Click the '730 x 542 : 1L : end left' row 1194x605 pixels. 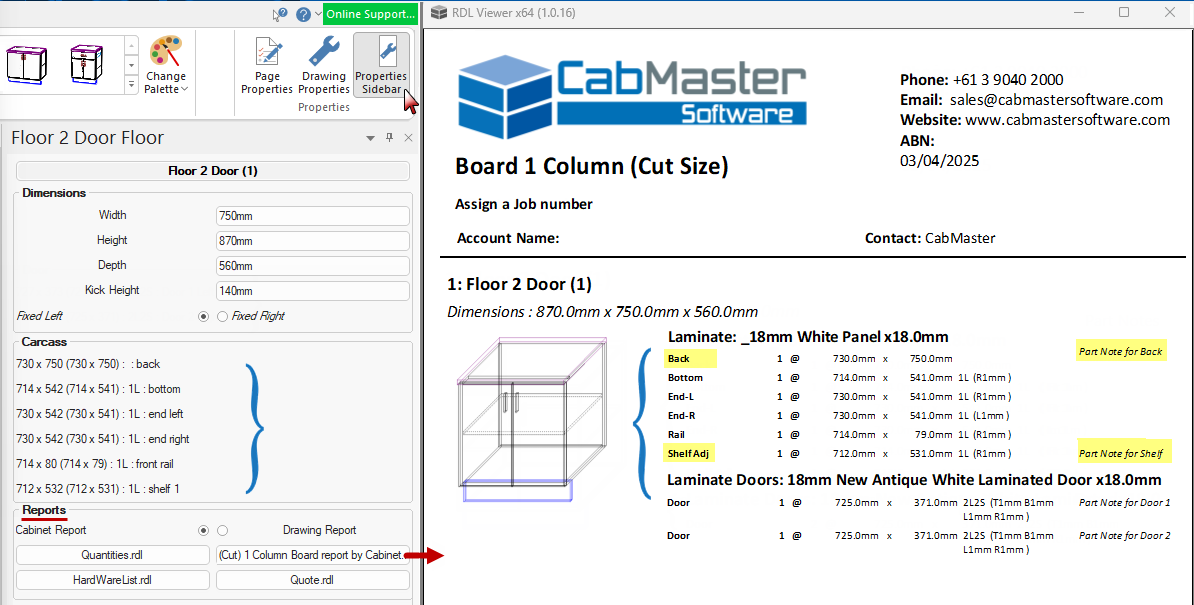100,414
